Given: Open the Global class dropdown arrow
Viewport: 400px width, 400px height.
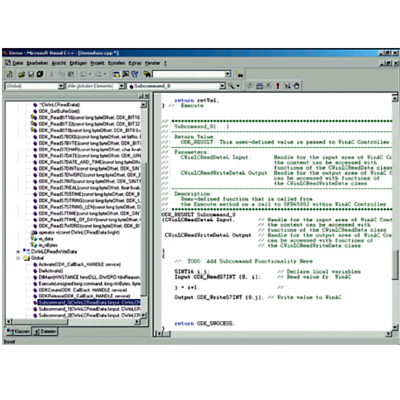Looking at the screenshot, I should pyautogui.click(x=61, y=86).
